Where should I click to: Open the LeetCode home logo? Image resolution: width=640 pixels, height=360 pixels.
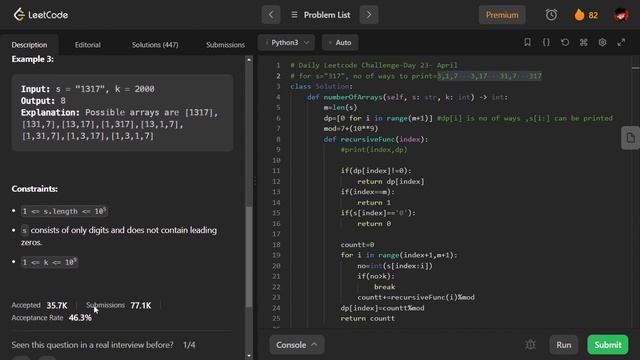40,15
